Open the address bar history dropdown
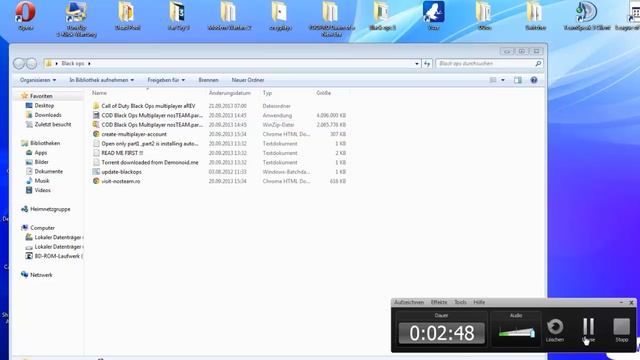Image resolution: width=640 pixels, height=360 pixels. (417, 64)
